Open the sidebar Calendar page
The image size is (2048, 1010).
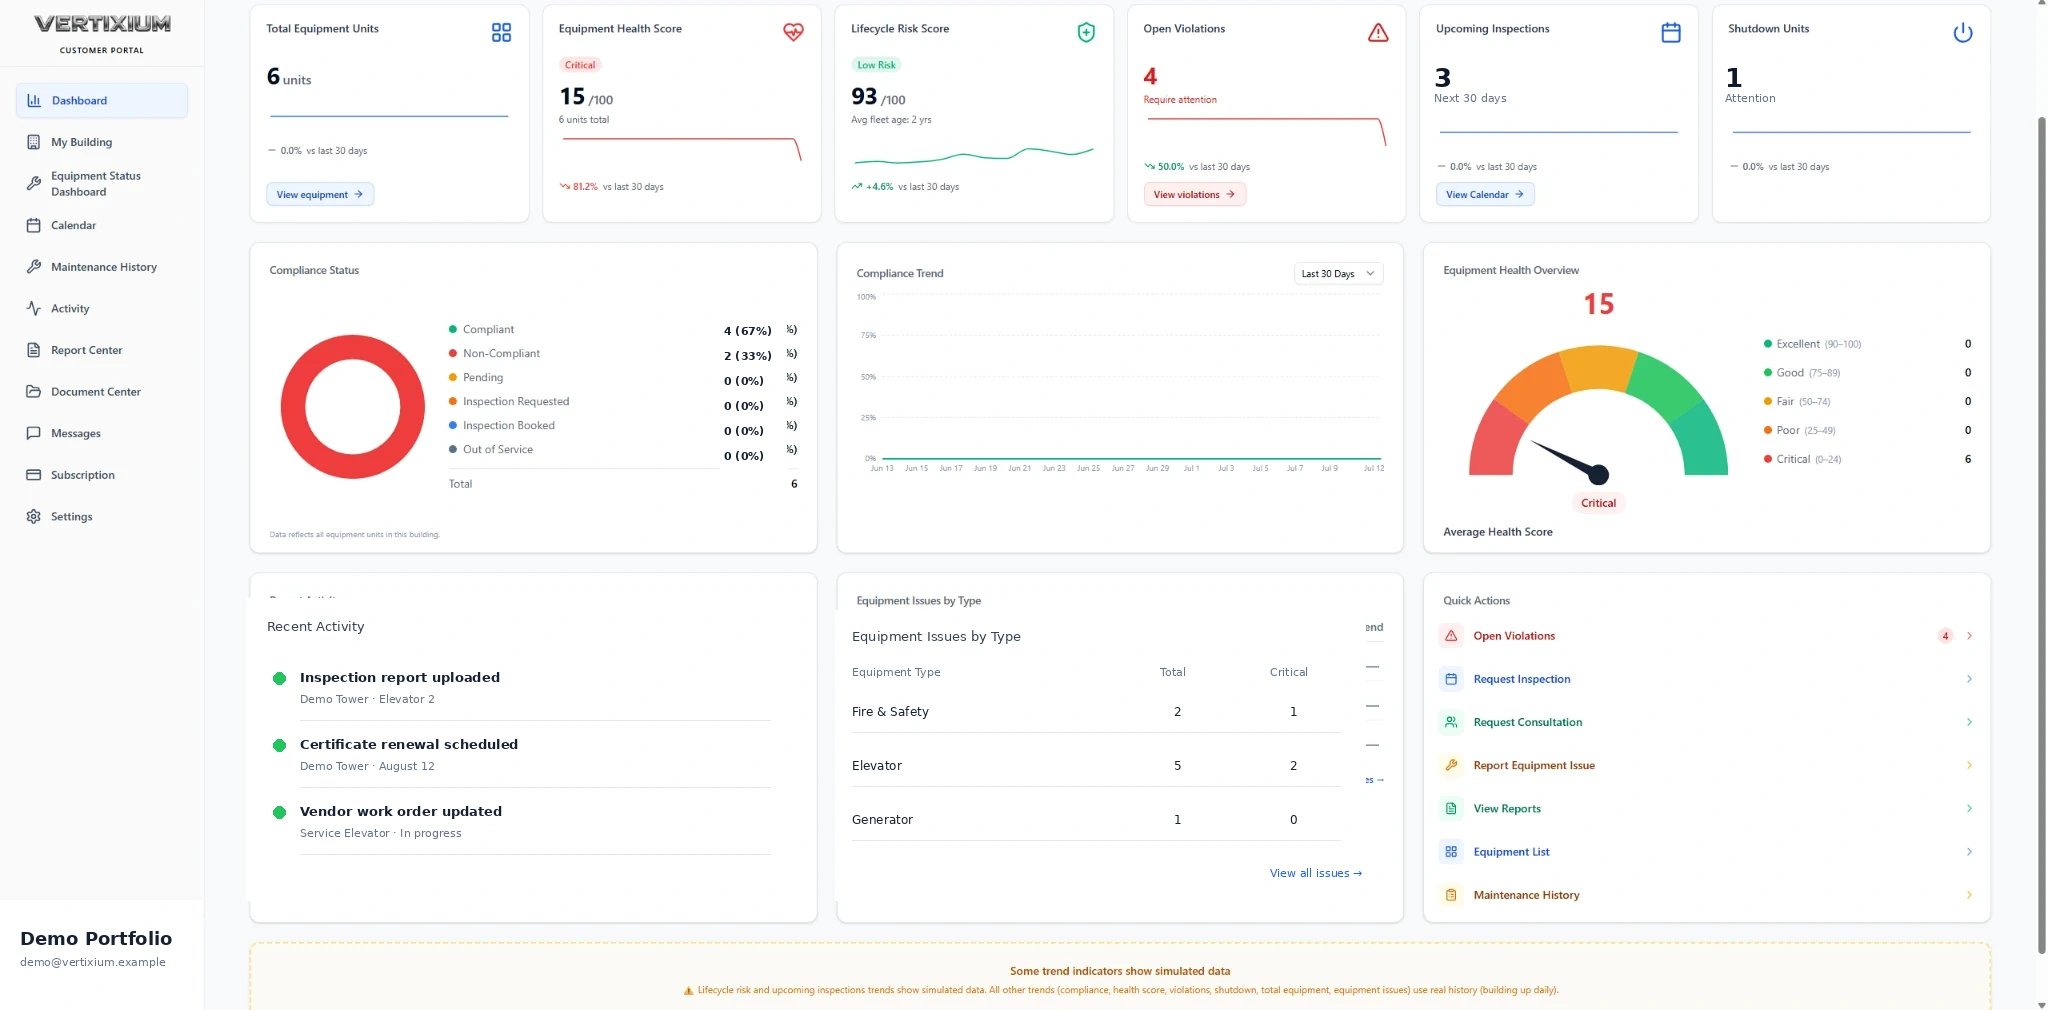(x=102, y=225)
